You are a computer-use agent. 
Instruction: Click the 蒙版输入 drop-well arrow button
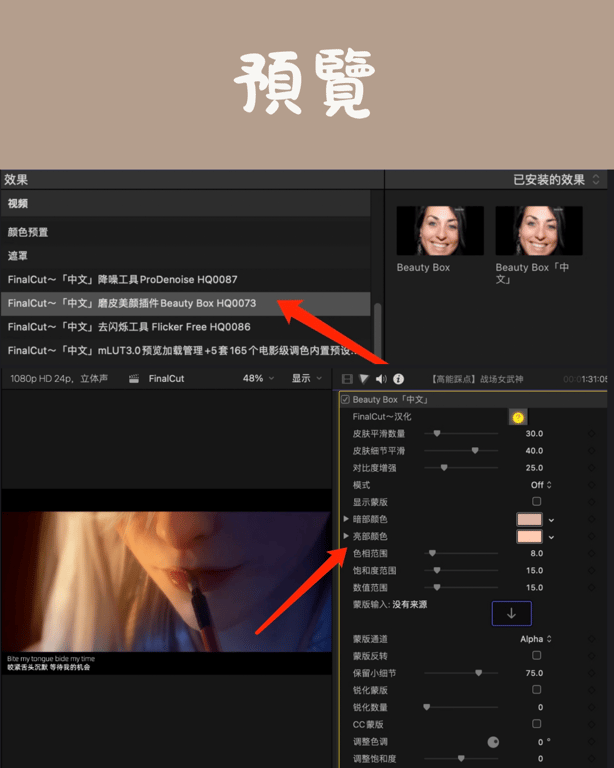pos(511,613)
